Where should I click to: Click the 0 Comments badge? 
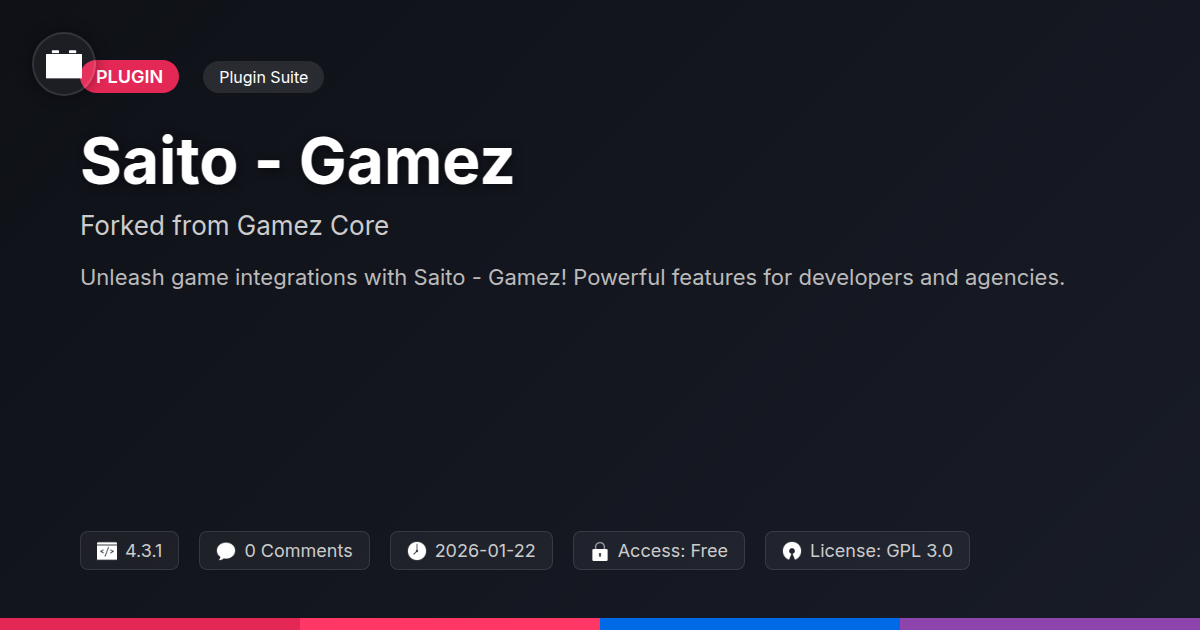click(x=284, y=551)
